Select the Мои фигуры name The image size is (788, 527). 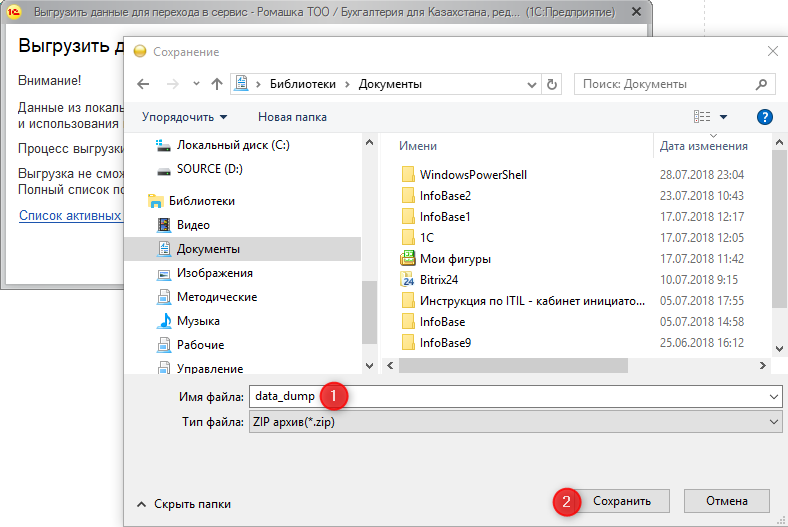[455, 259]
